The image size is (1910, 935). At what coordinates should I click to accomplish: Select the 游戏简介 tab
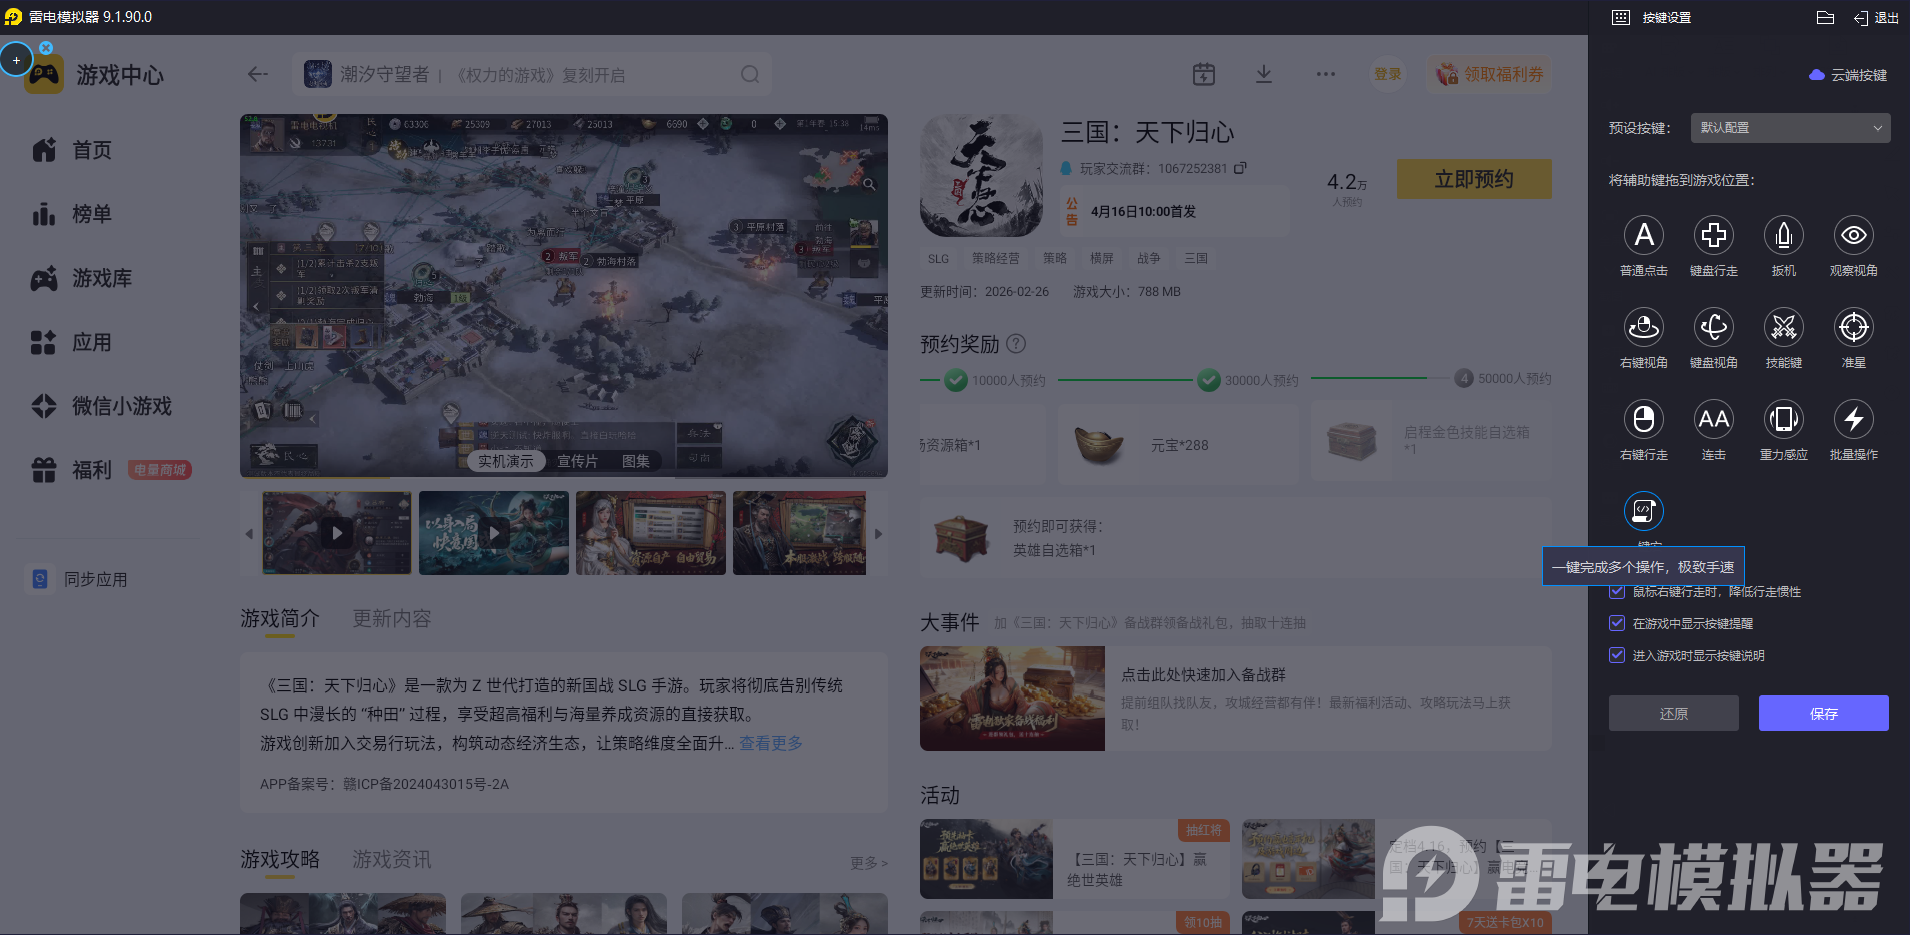point(280,619)
